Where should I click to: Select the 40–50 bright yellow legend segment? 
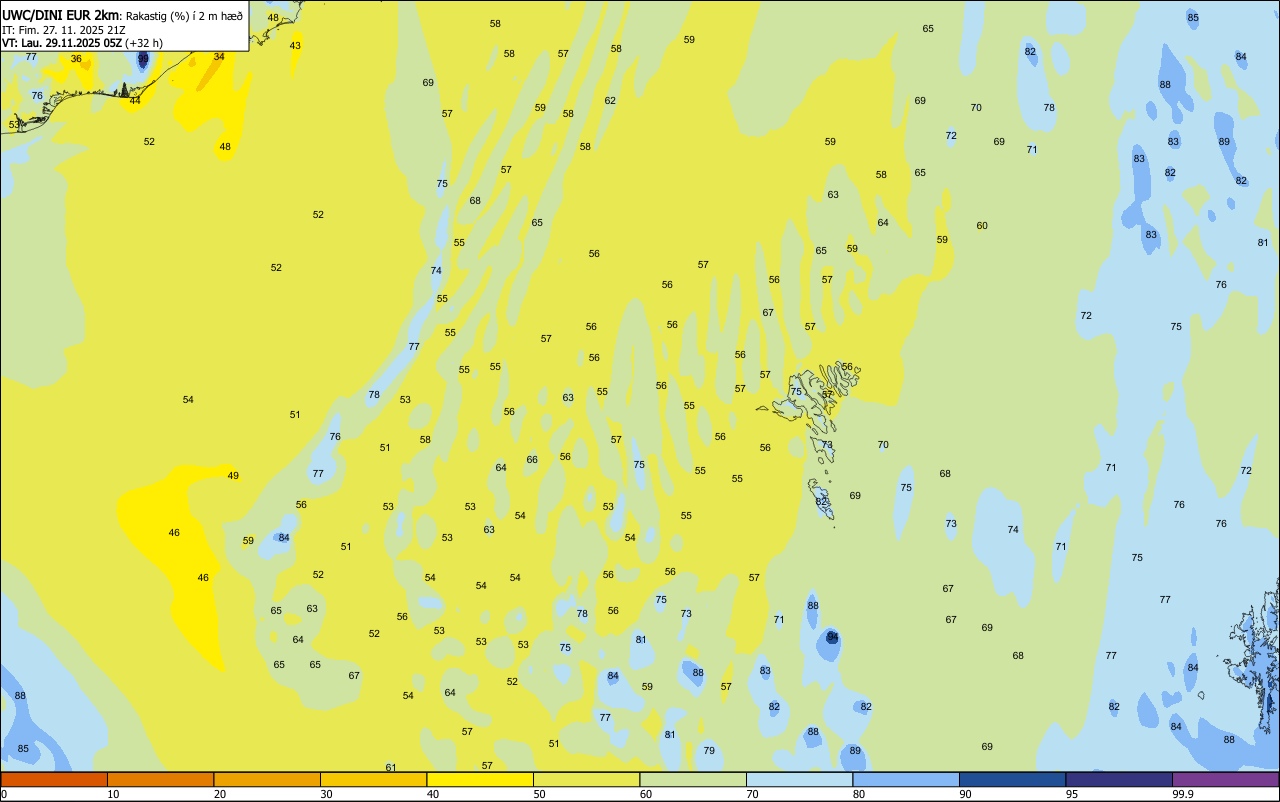pos(480,779)
